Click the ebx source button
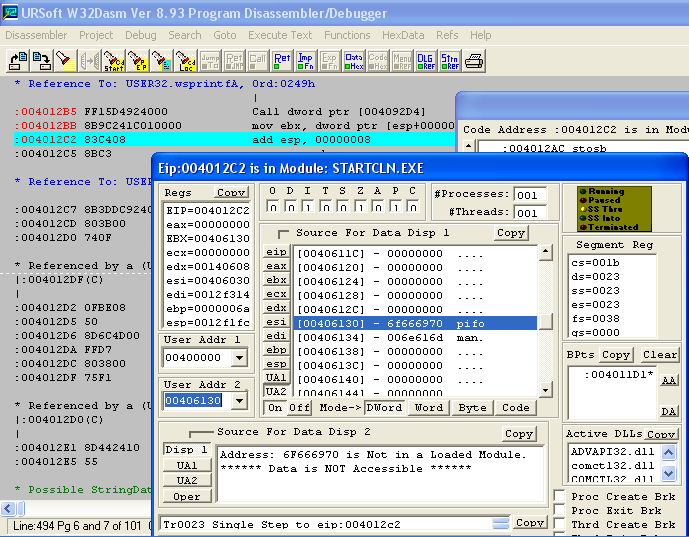 click(276, 280)
